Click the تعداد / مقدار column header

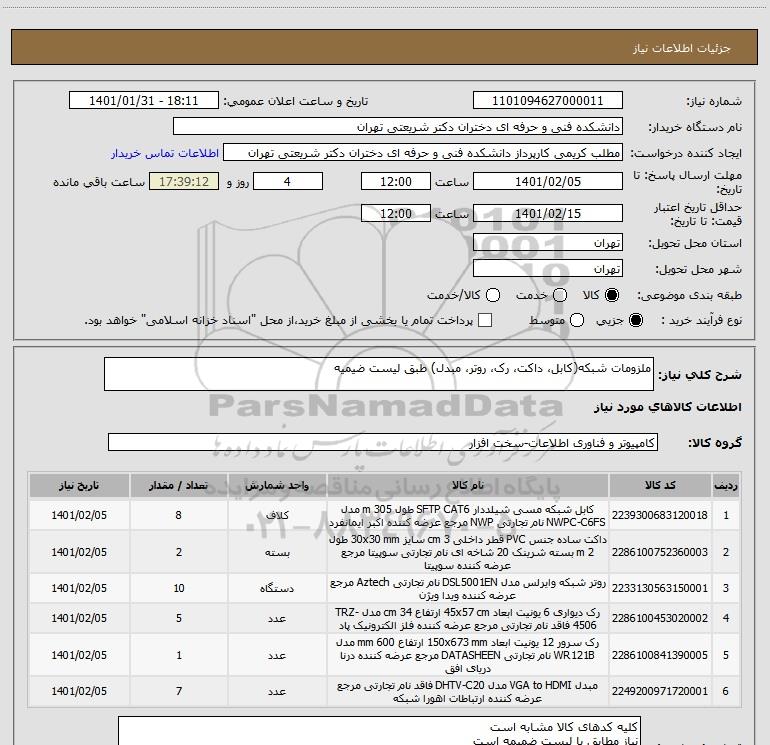click(x=179, y=486)
